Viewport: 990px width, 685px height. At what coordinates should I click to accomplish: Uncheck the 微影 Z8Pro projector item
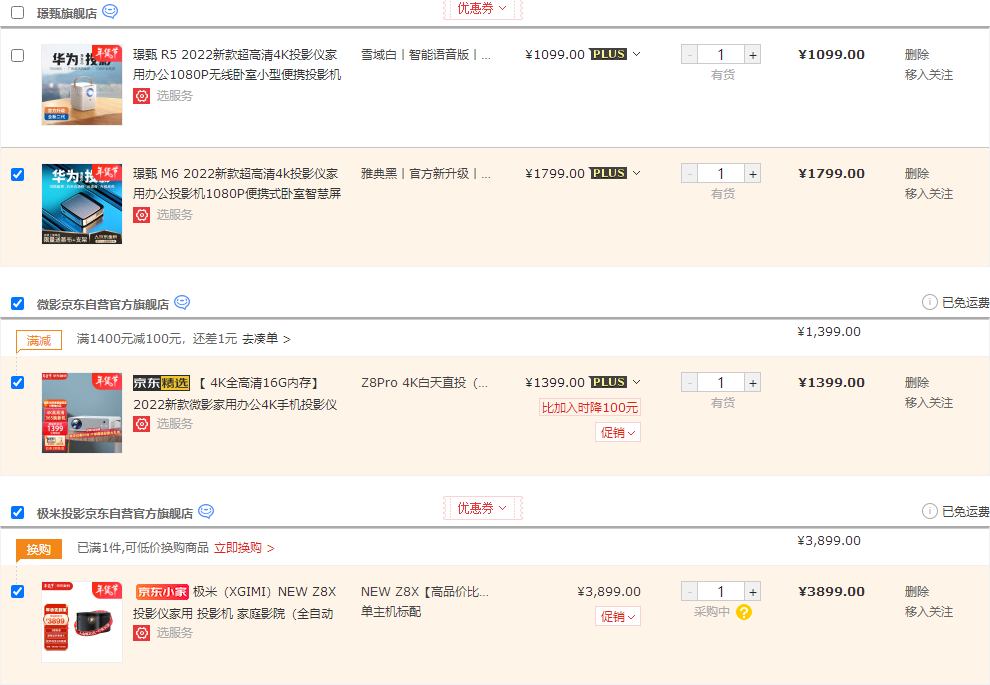tap(18, 383)
